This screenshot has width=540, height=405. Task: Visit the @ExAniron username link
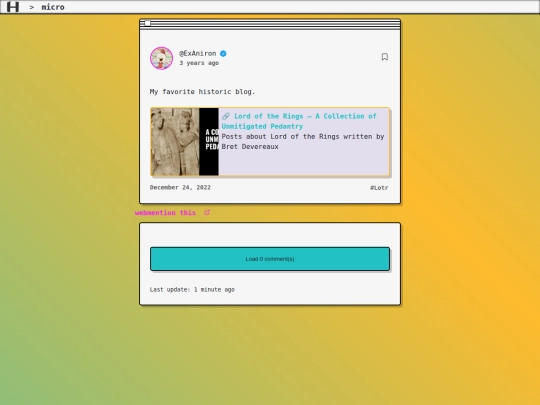pos(198,53)
